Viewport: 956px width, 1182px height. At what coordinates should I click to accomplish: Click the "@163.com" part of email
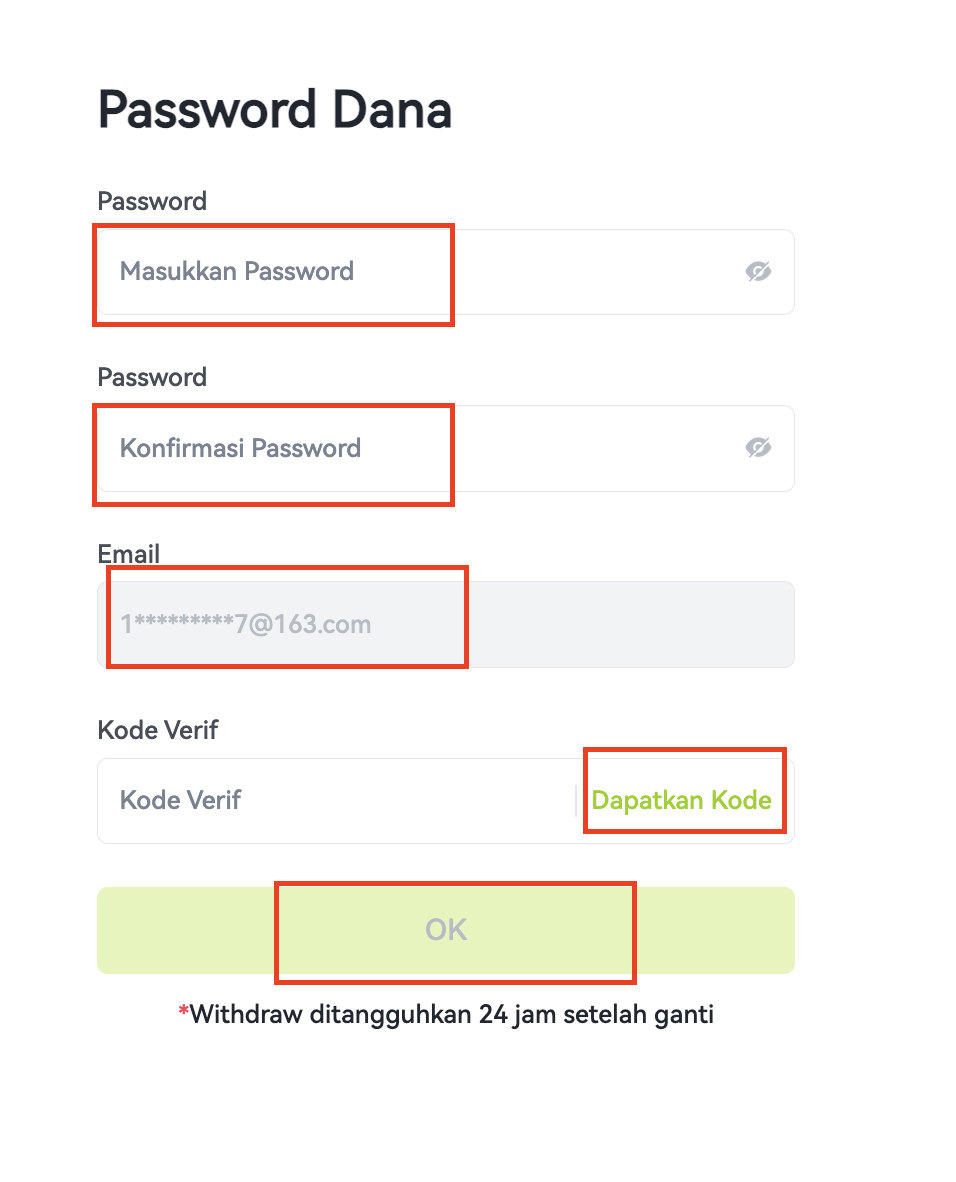point(310,624)
